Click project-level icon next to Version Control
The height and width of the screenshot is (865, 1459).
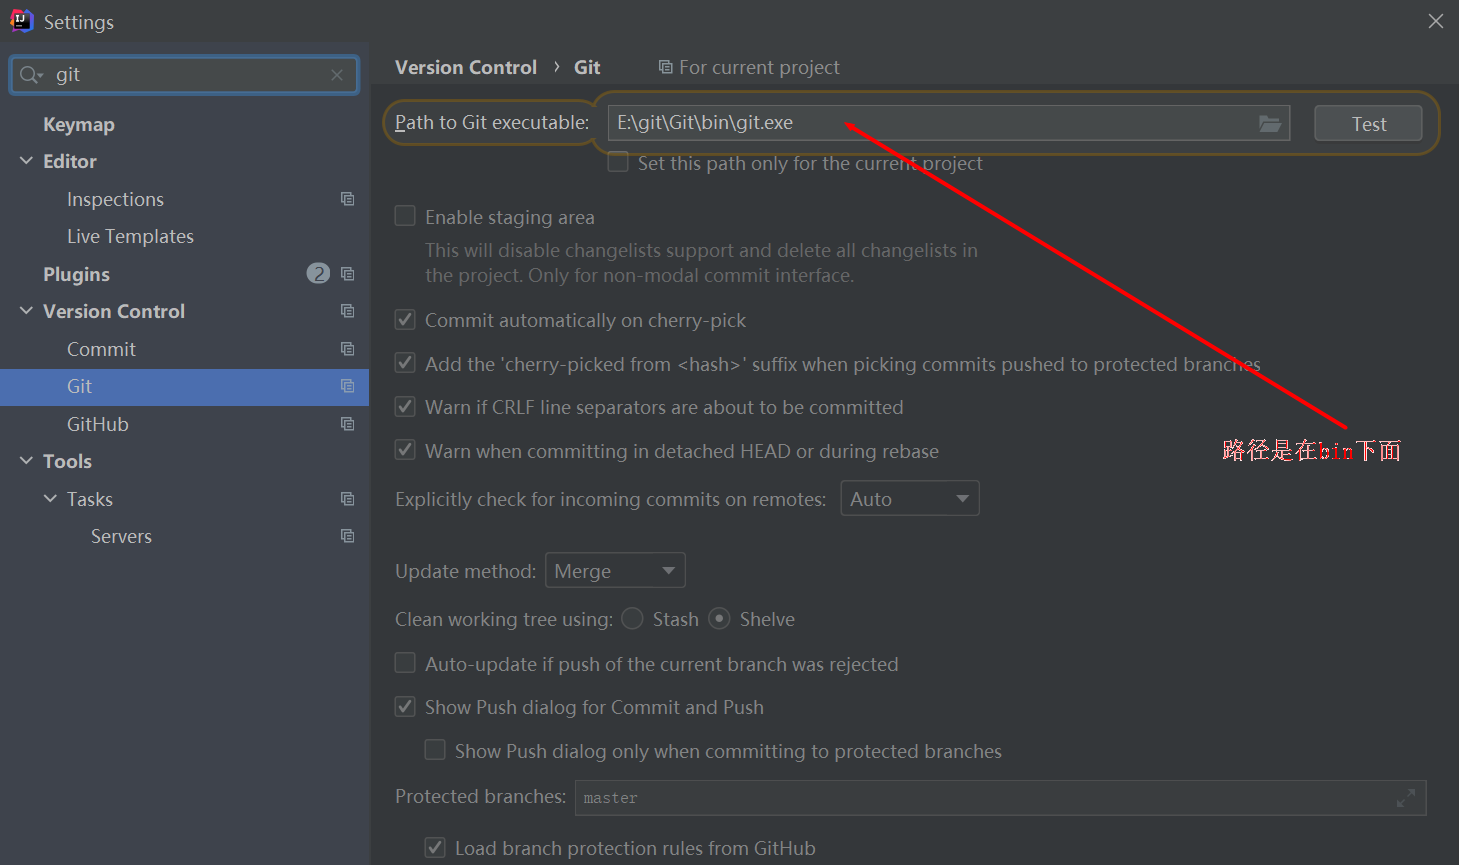pos(347,311)
